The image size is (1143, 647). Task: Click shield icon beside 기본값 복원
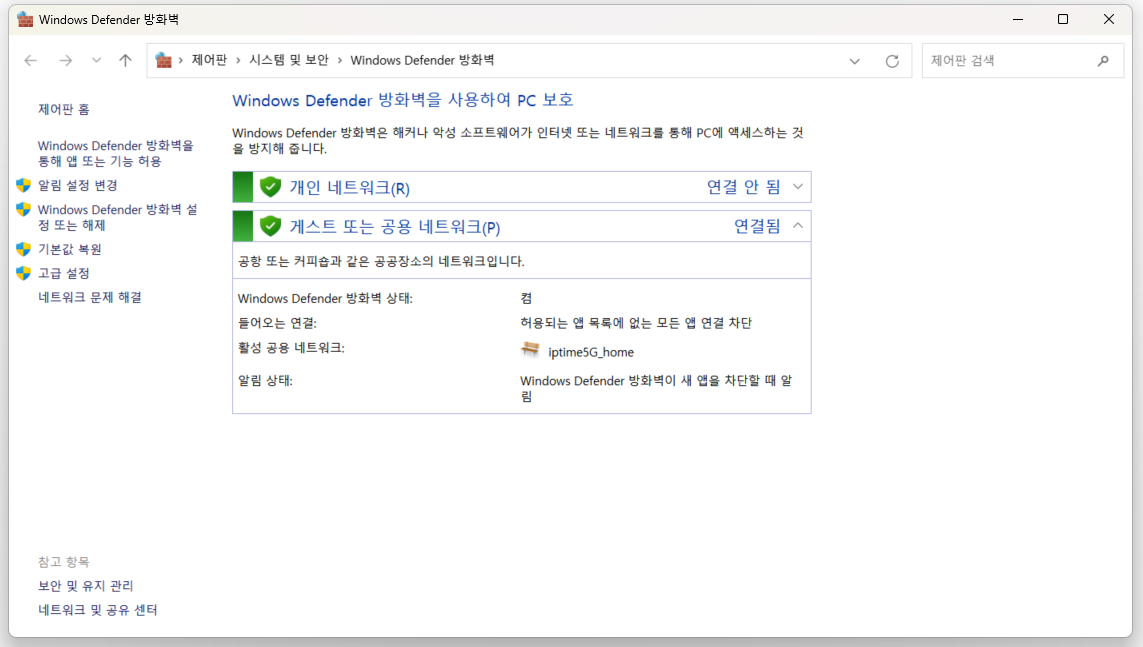click(x=23, y=249)
